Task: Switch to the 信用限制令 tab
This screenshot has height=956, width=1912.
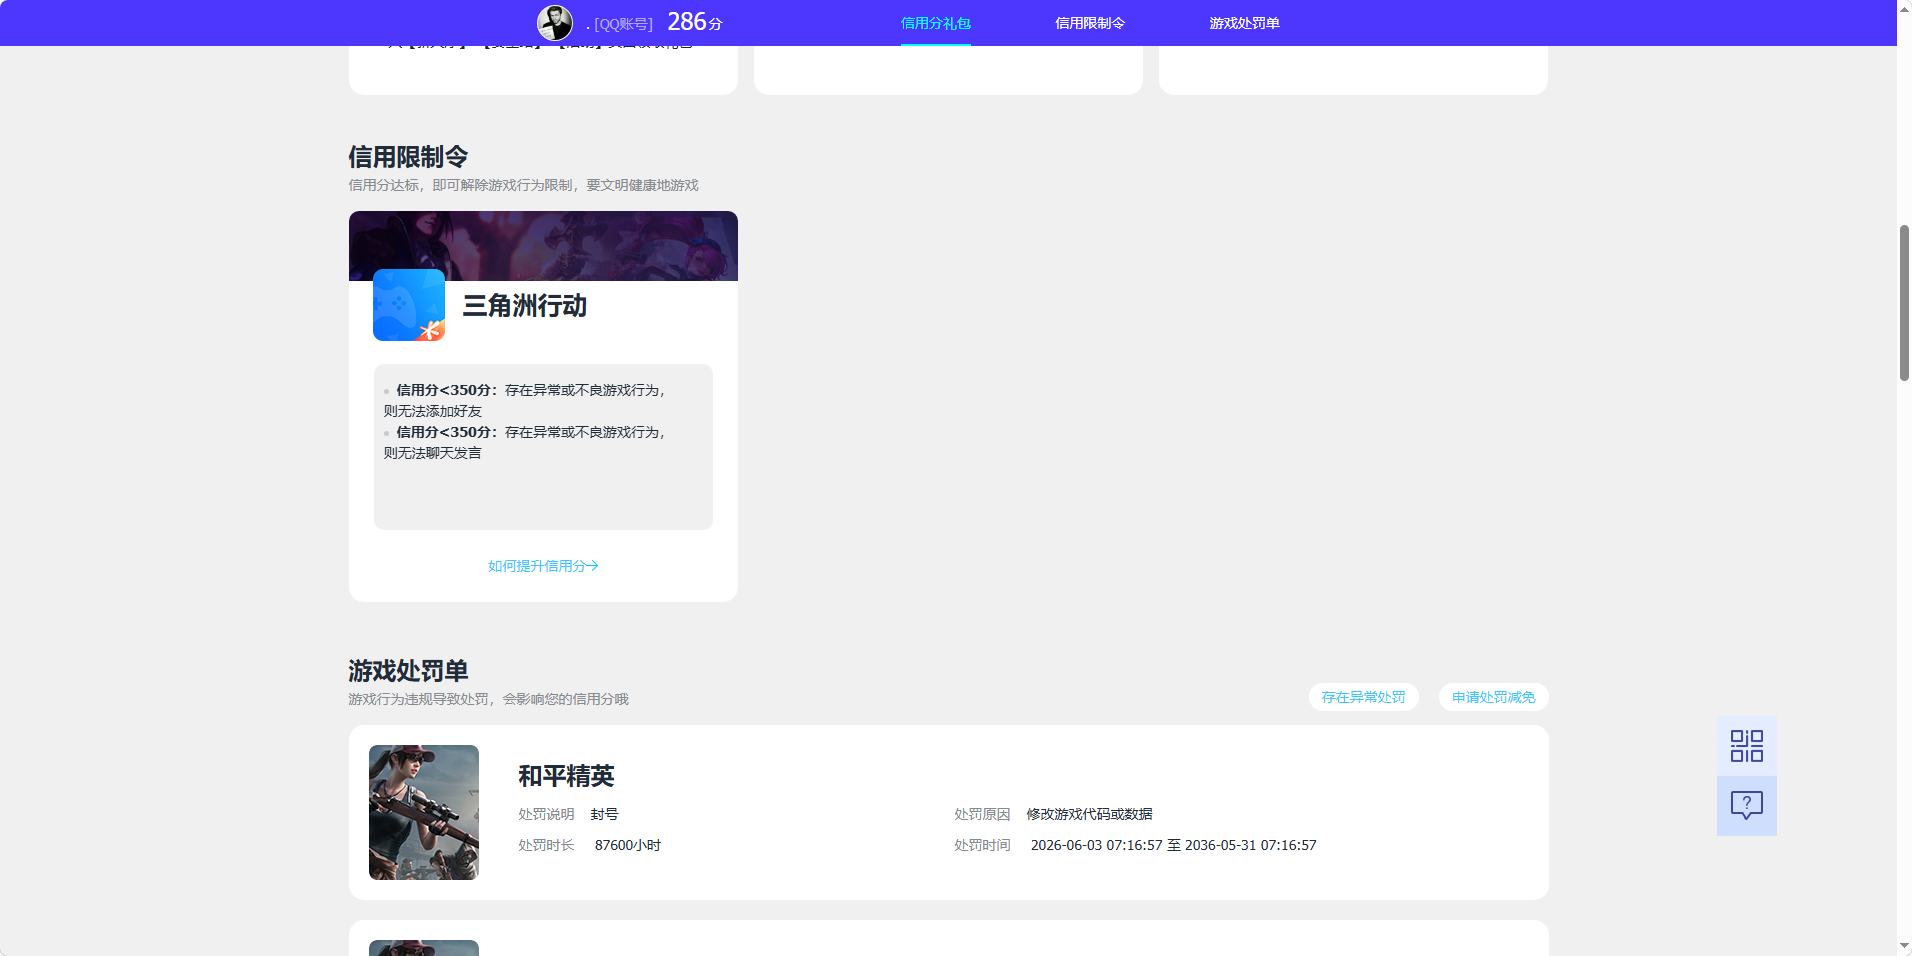Action: pos(1090,23)
